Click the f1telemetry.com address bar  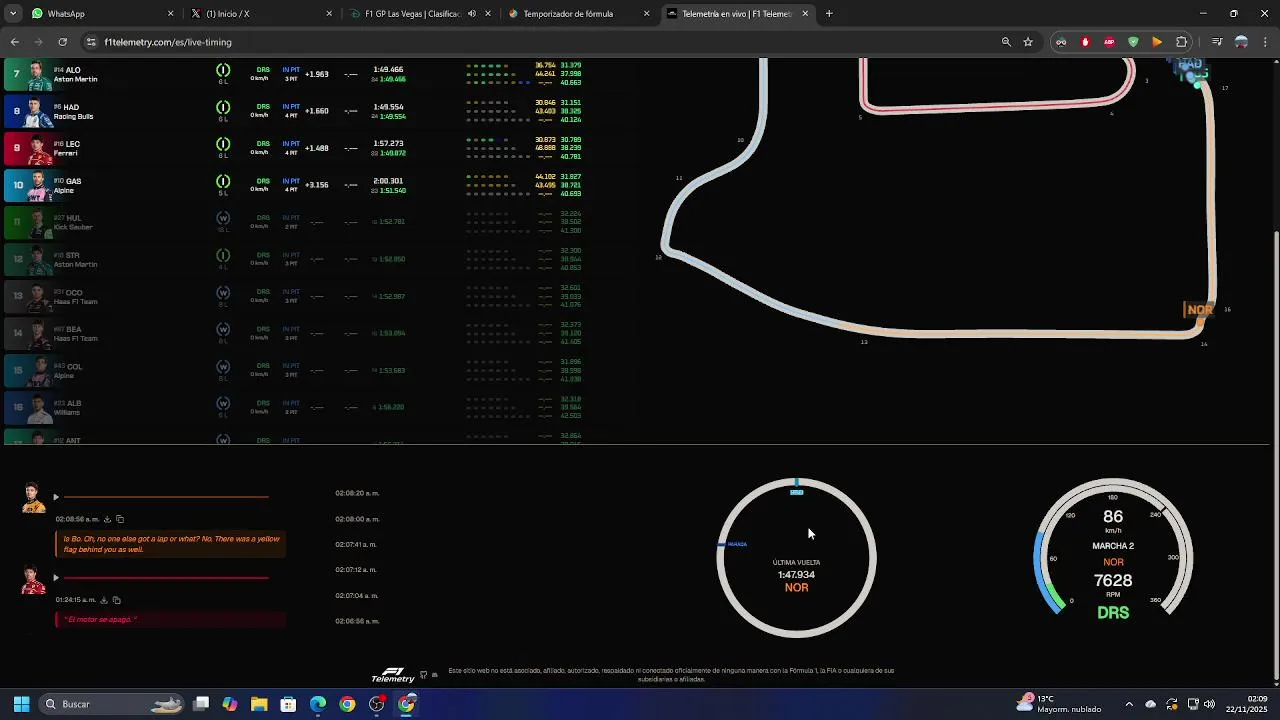click(540, 42)
